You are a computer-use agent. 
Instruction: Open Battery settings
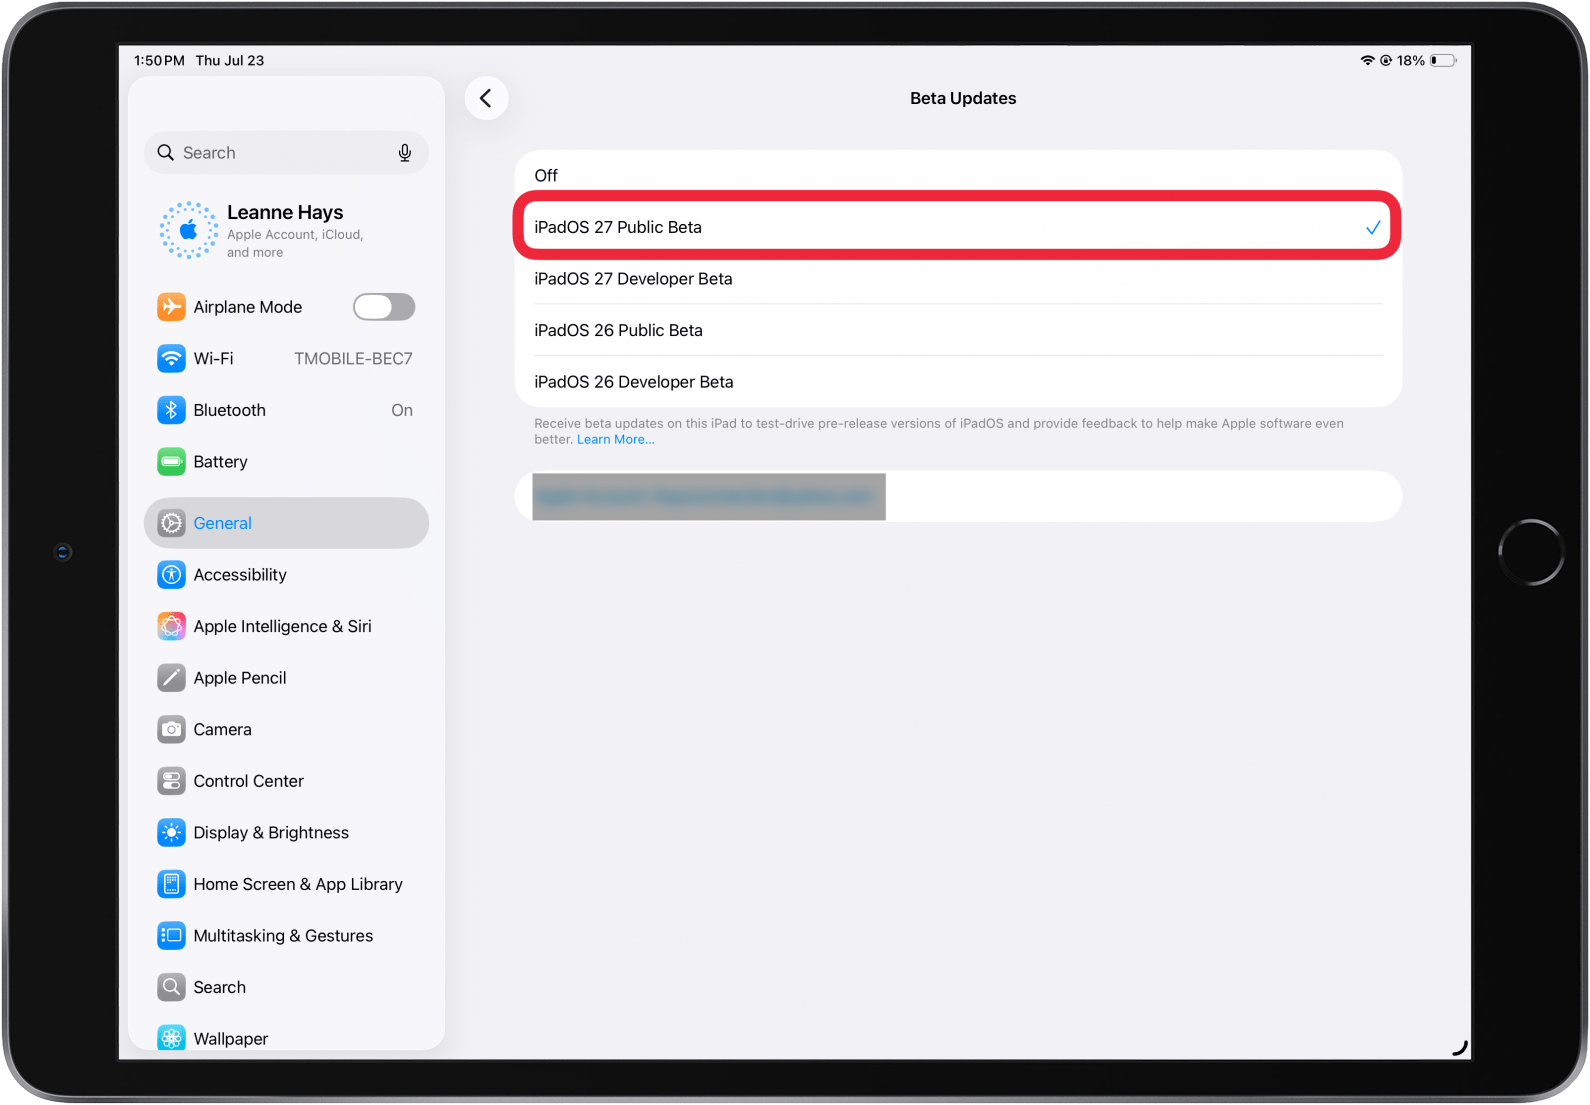coord(286,462)
